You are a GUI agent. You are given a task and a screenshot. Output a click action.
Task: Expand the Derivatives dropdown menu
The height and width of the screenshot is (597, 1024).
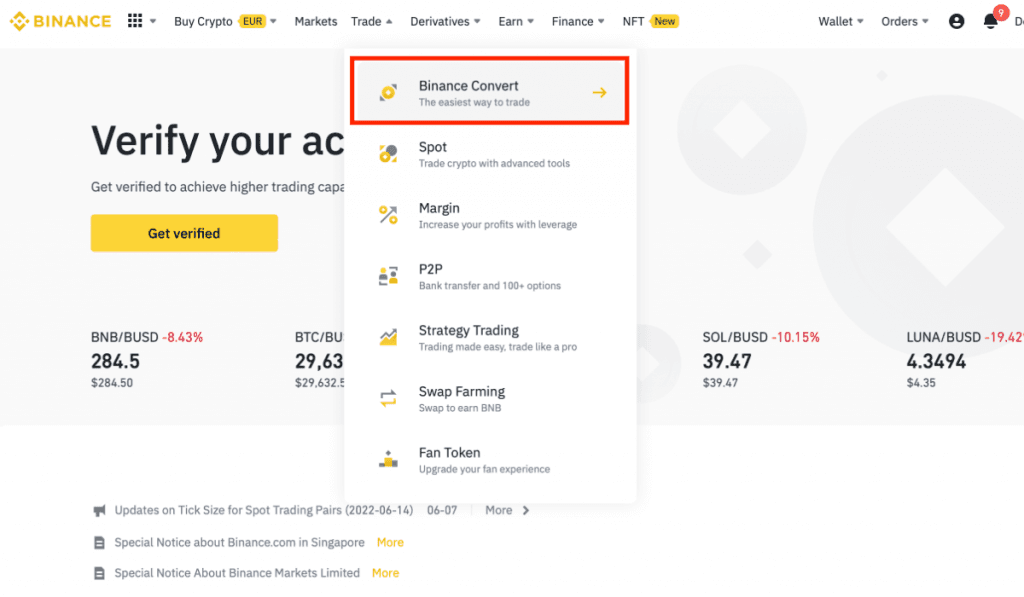[x=445, y=21]
